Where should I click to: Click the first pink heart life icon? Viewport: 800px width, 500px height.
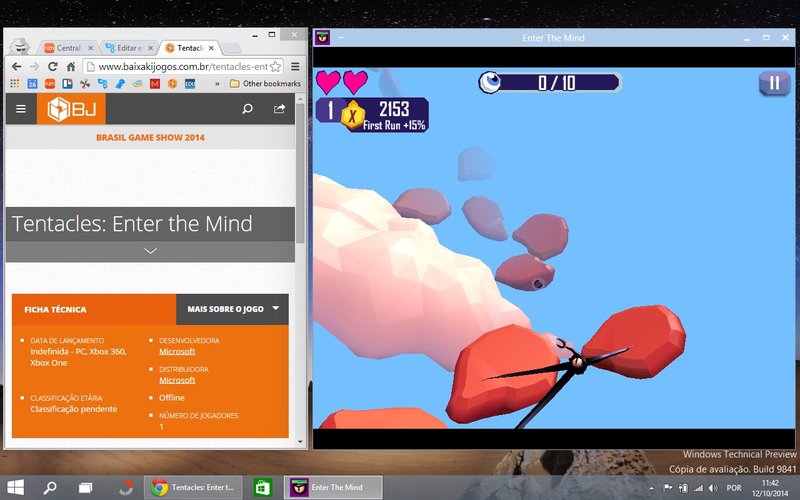[328, 82]
